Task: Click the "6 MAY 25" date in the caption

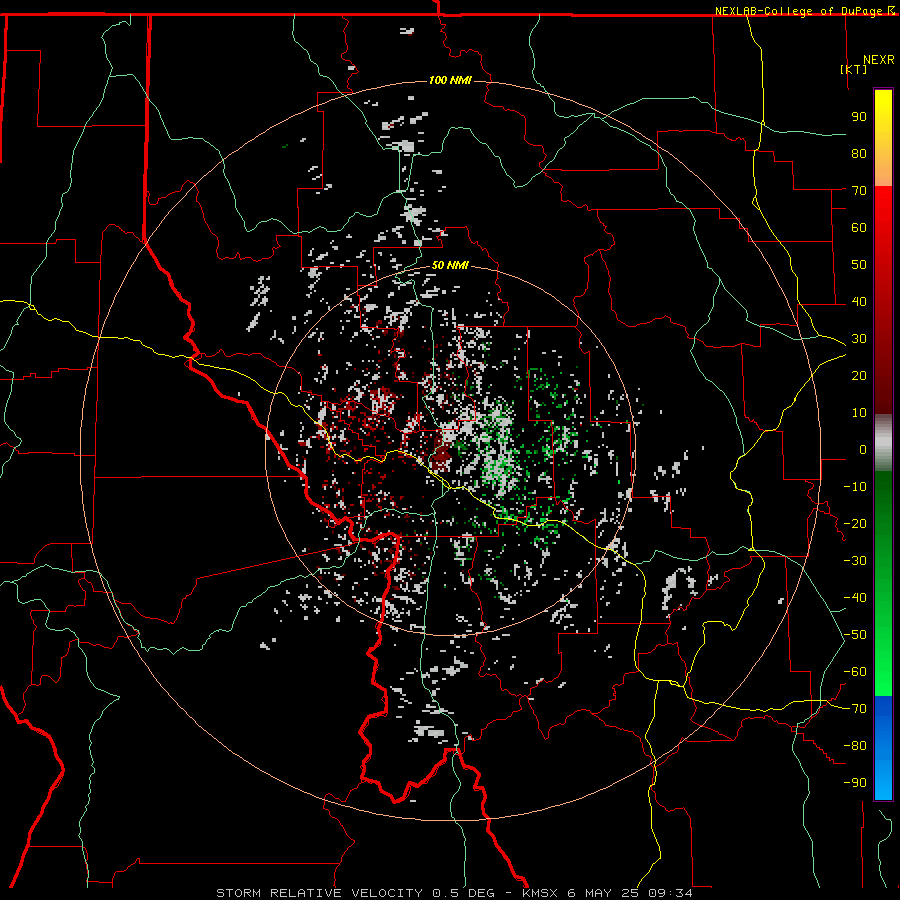Action: coord(603,893)
